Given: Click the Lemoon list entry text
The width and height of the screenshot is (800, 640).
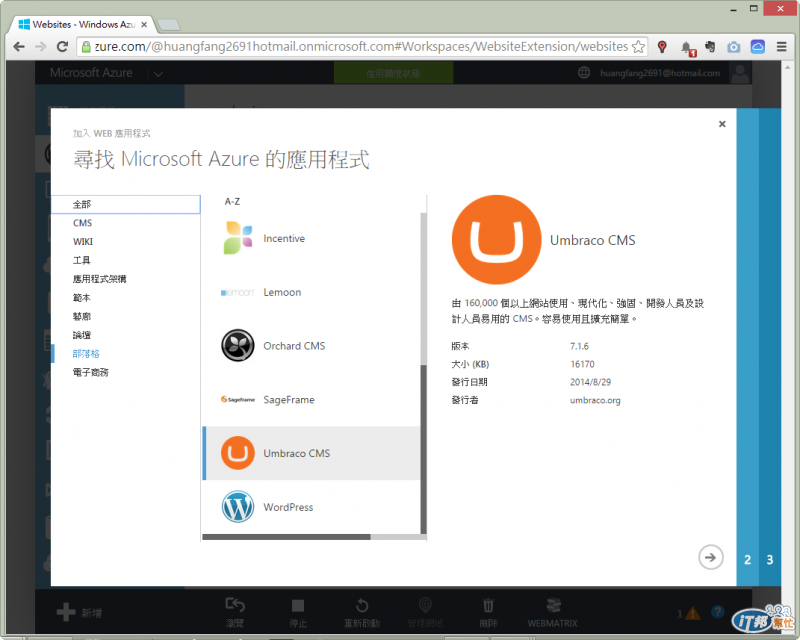Looking at the screenshot, I should pos(282,292).
